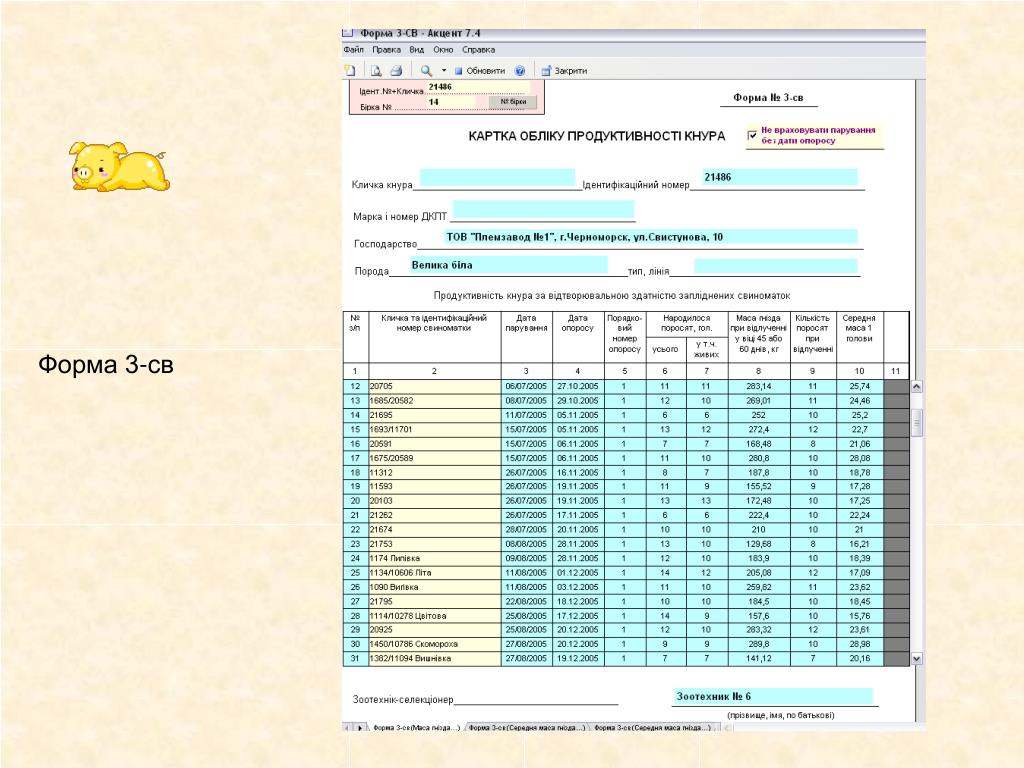The height and width of the screenshot is (768, 1024).
Task: Select sow cell '1693/11701'
Action: click(435, 430)
